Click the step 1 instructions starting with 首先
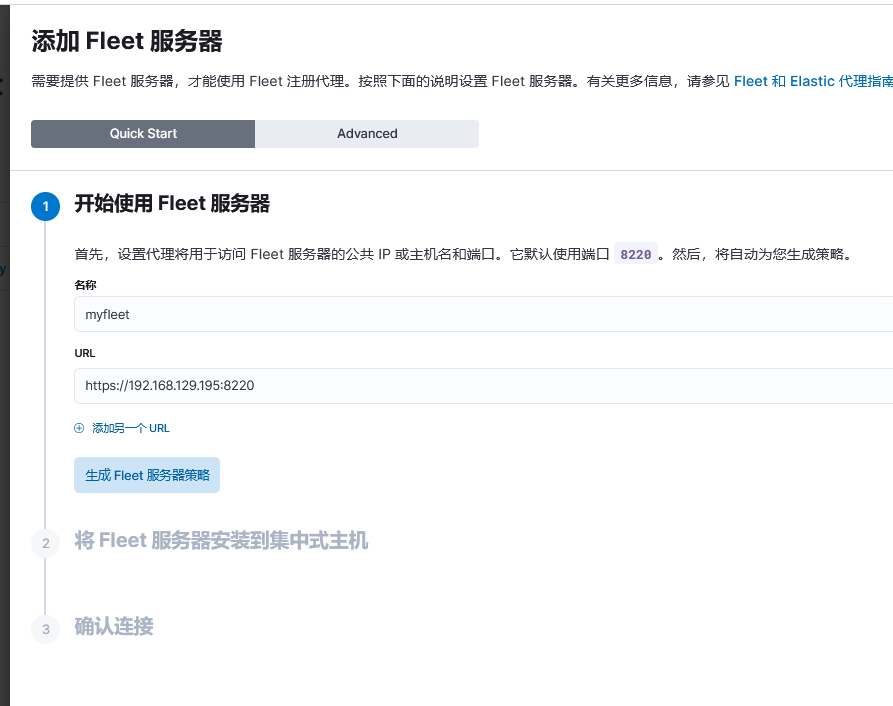Image resolution: width=893 pixels, height=706 pixels. point(340,255)
